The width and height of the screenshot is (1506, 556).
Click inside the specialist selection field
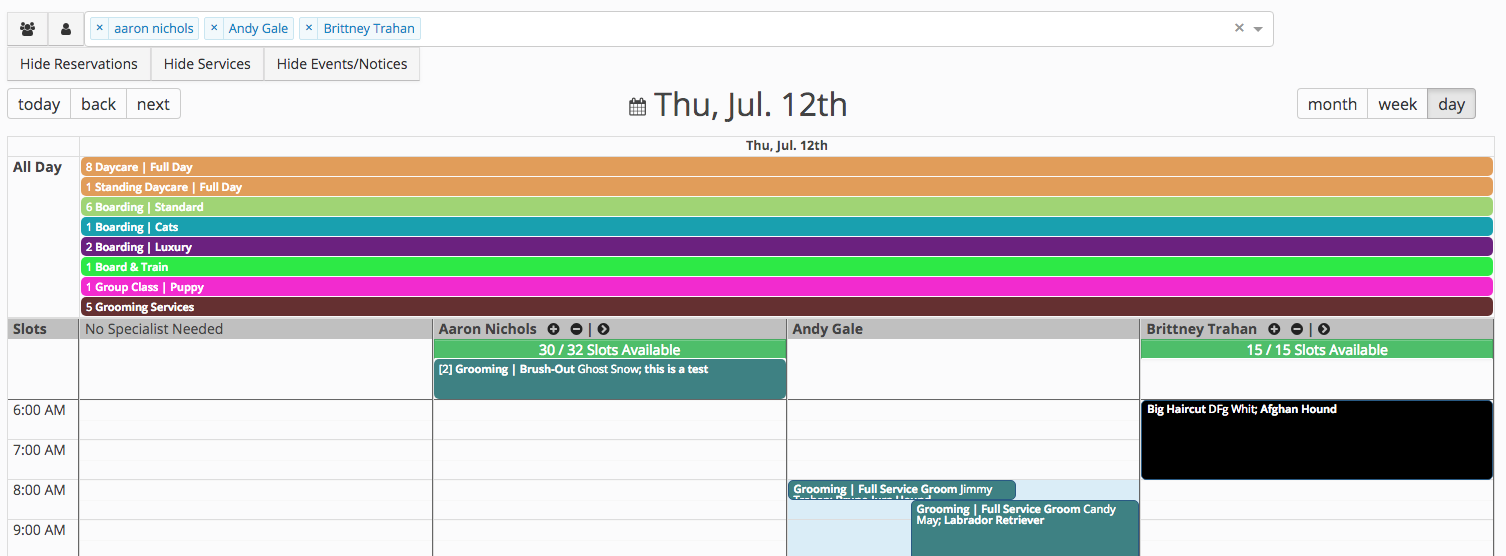point(679,29)
